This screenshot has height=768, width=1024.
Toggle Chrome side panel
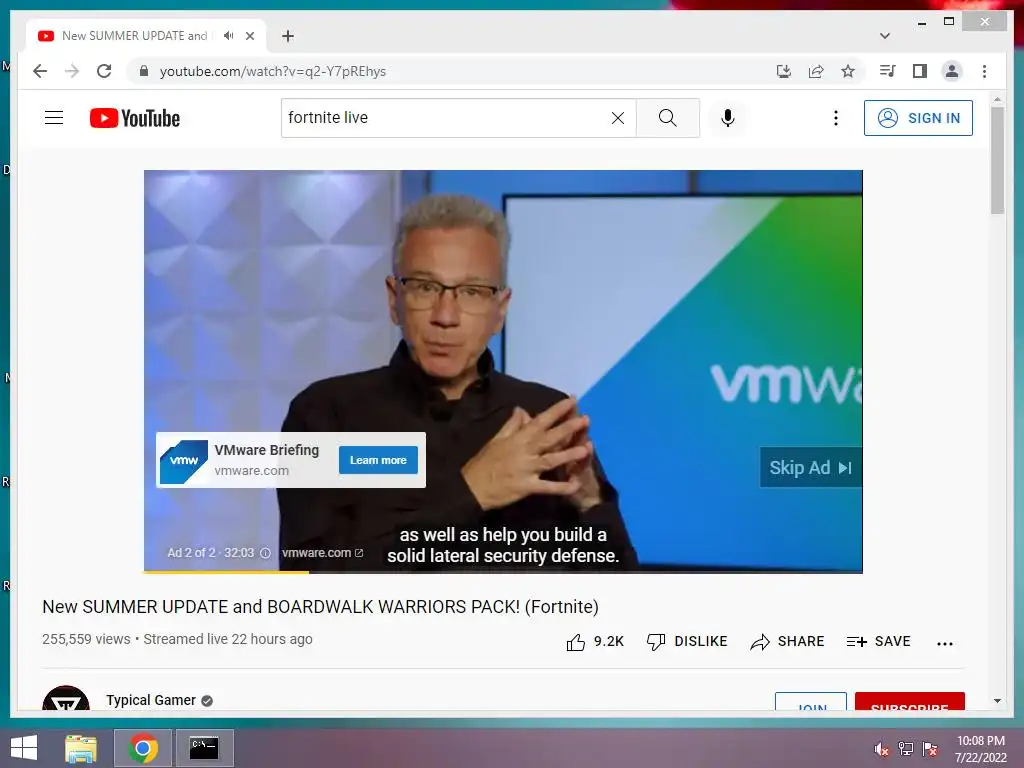[x=920, y=71]
